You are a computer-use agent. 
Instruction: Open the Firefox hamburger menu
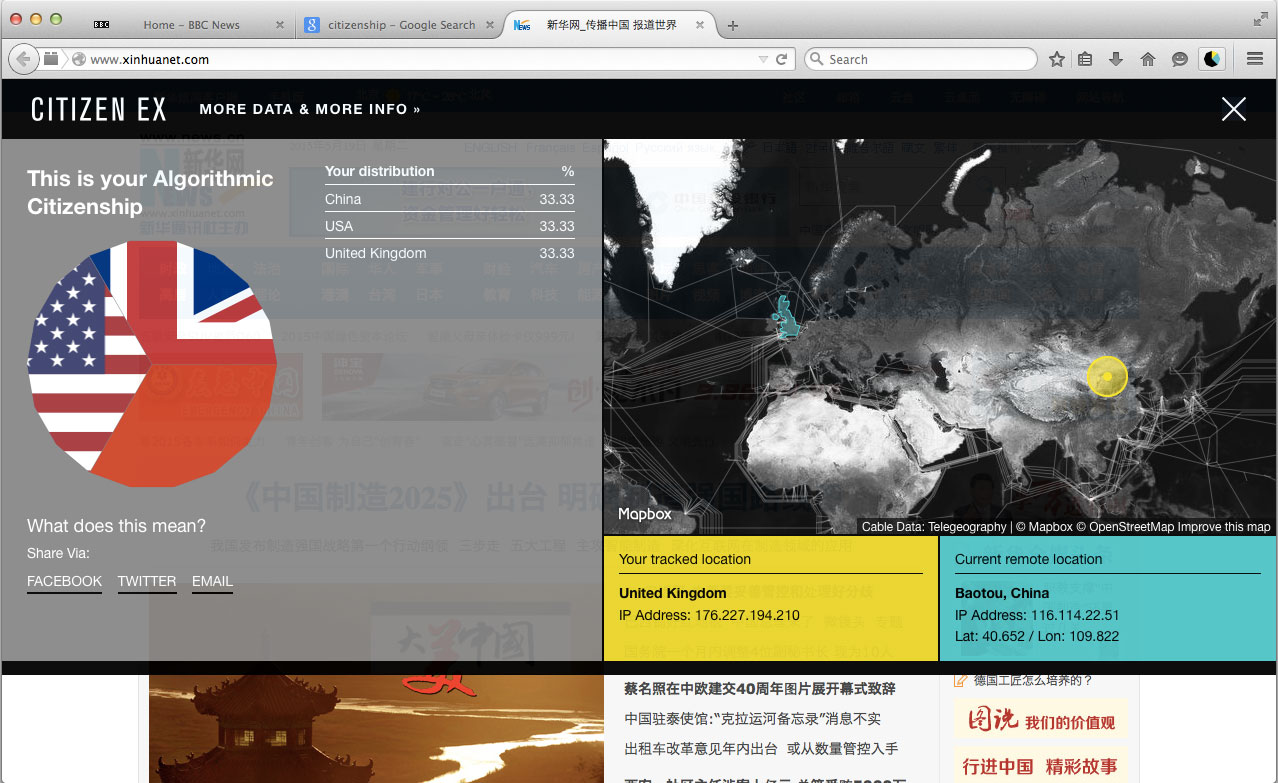click(1255, 59)
